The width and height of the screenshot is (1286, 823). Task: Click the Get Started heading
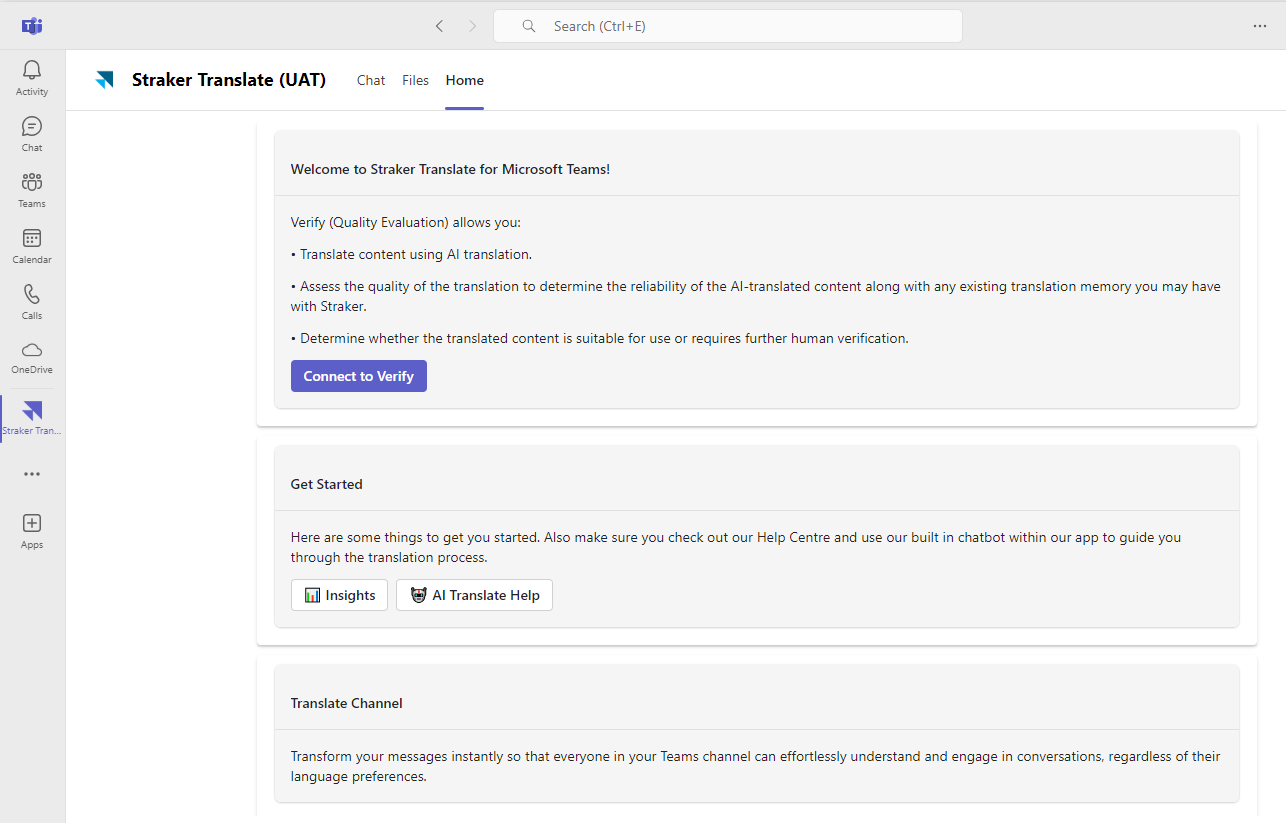[327, 484]
